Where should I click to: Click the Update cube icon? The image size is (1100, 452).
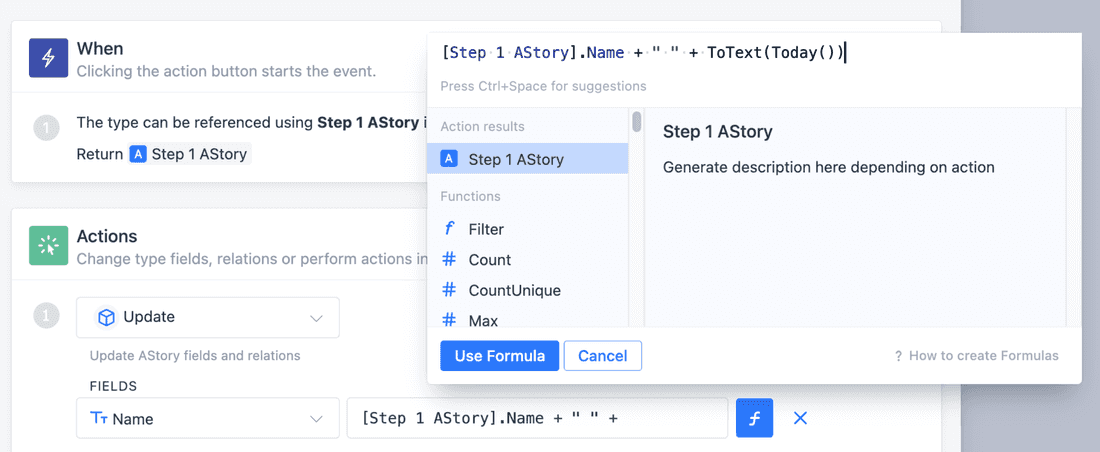click(x=106, y=317)
